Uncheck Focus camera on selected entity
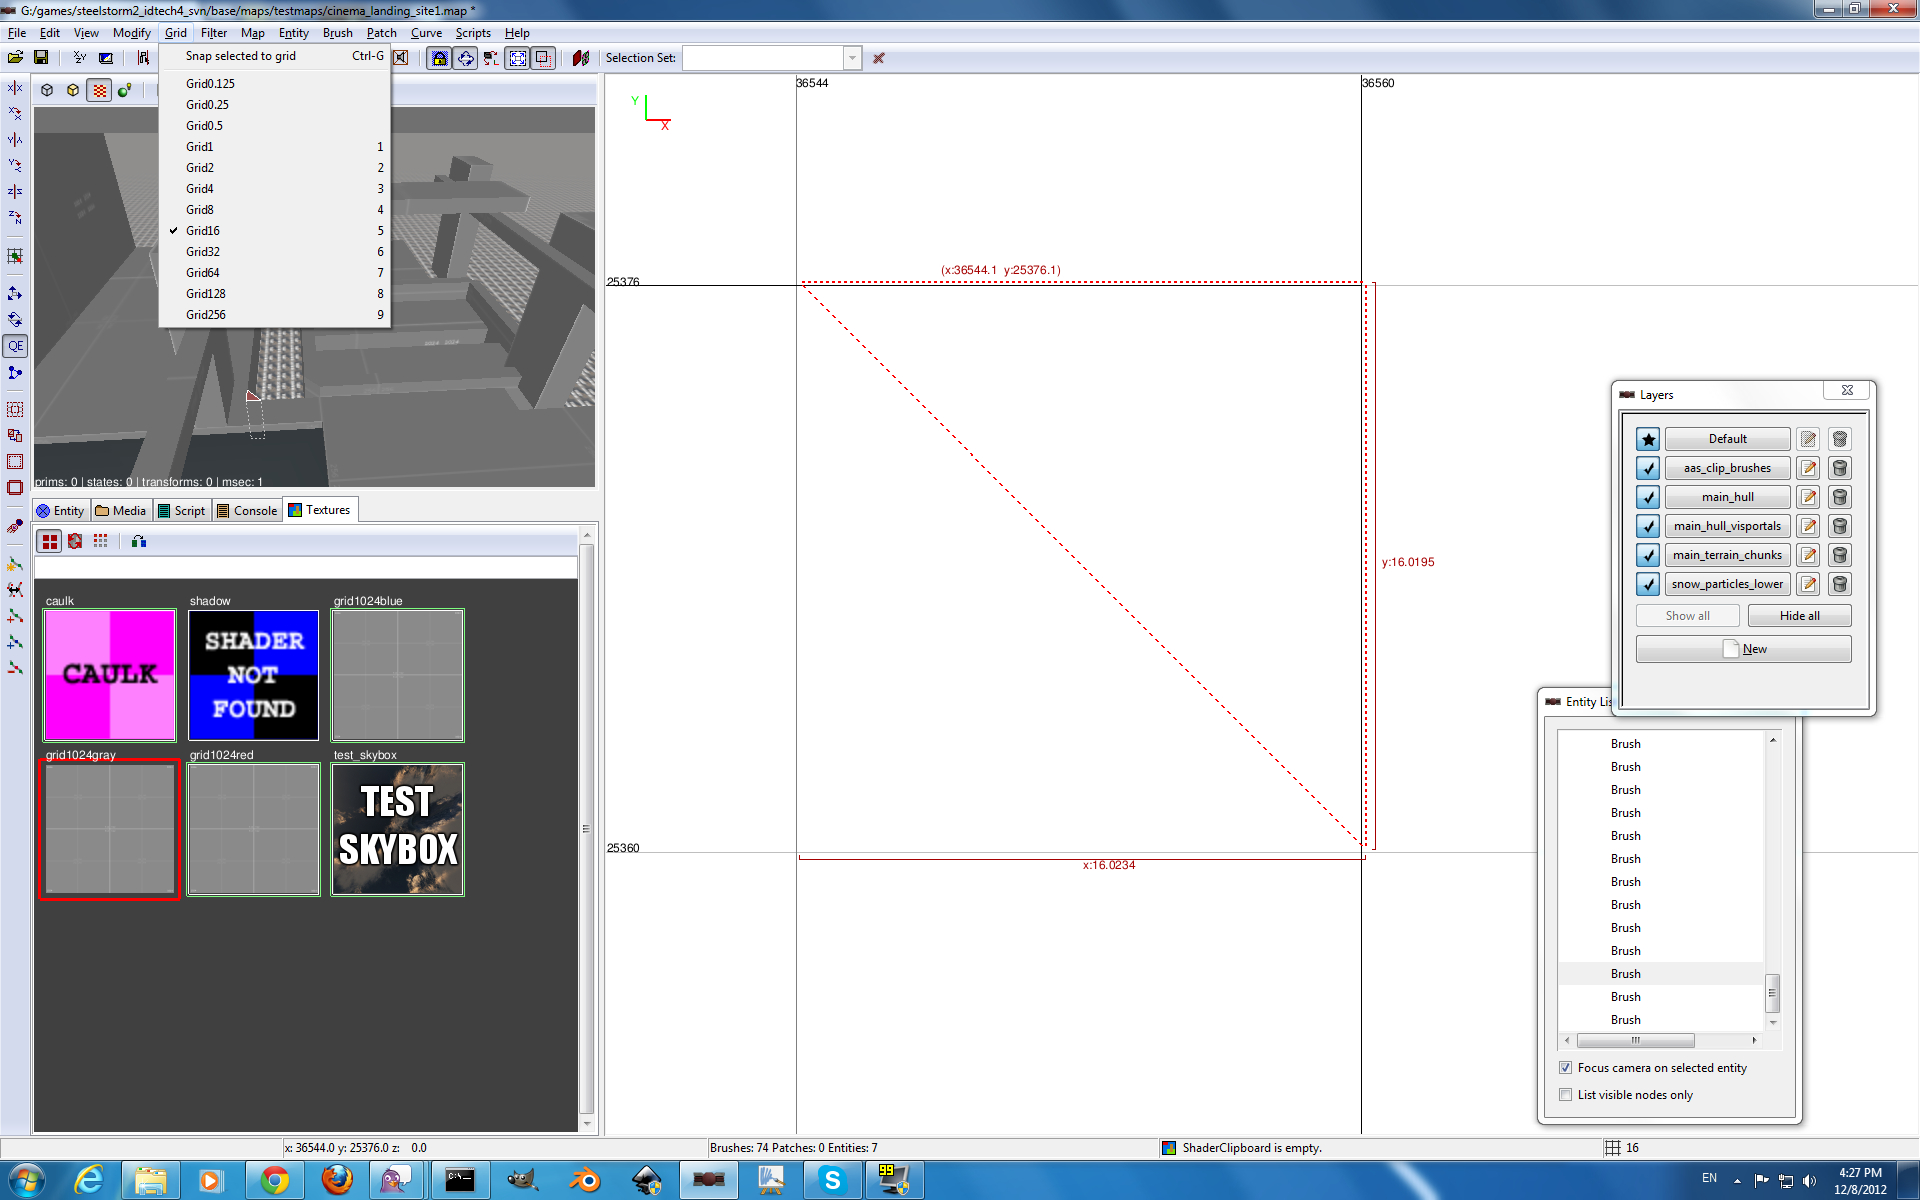The image size is (1920, 1200). coord(1565,1068)
